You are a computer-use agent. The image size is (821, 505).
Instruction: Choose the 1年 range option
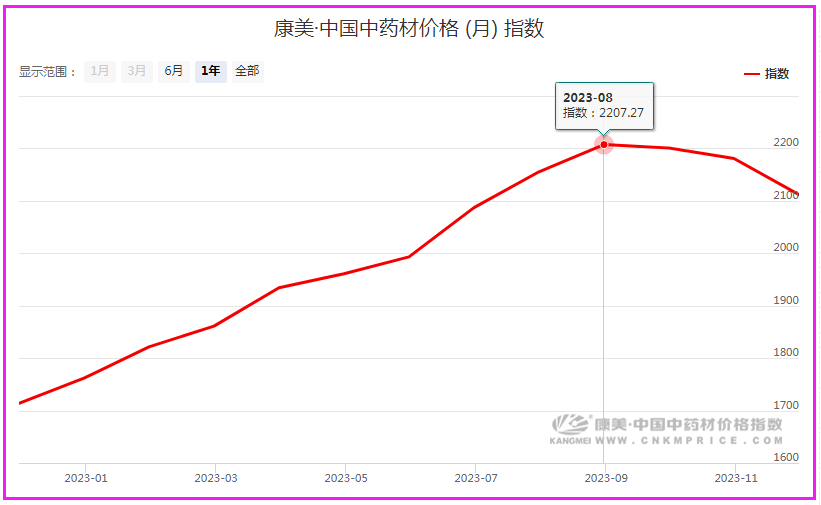tap(210, 71)
